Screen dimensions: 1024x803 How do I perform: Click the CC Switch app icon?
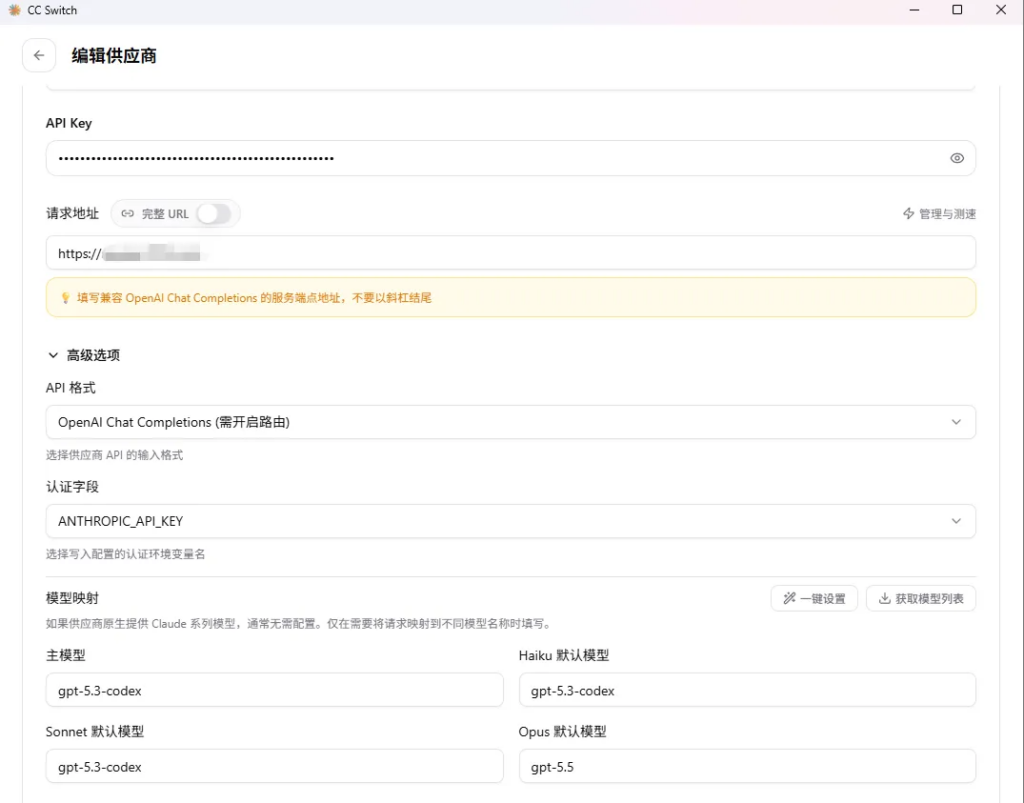(14, 10)
